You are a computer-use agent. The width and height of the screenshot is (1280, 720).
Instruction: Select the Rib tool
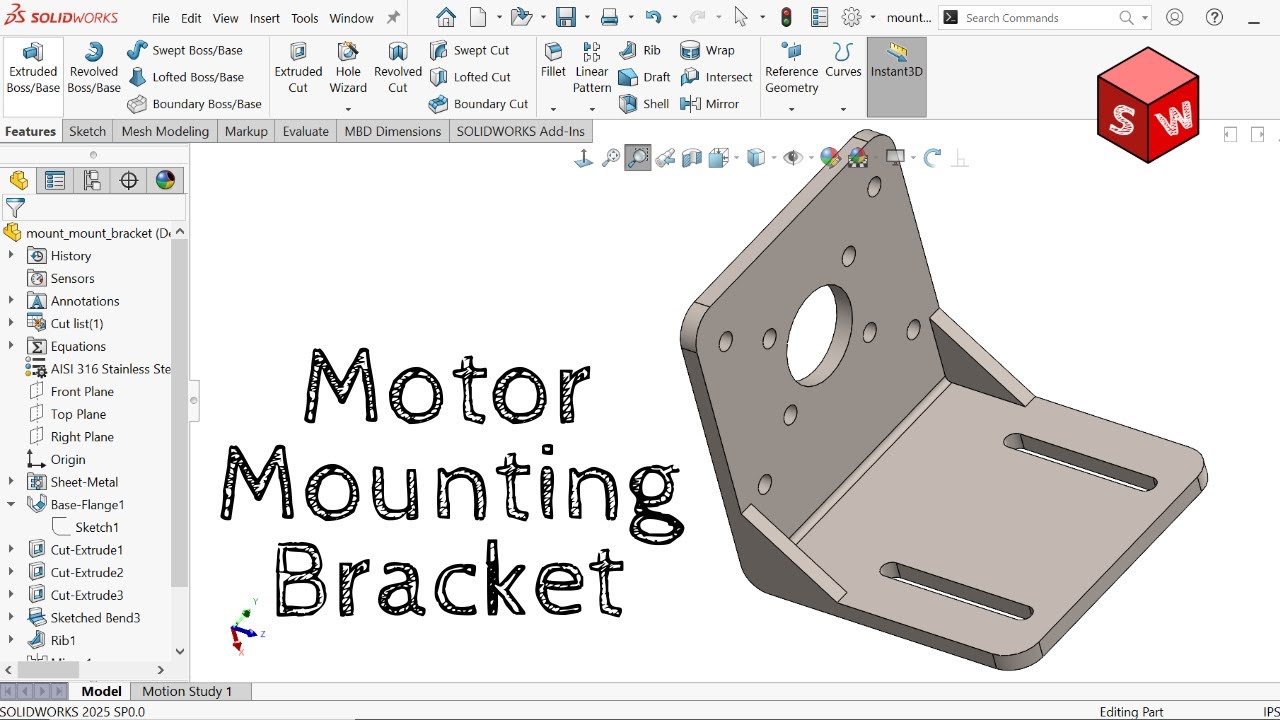click(640, 50)
